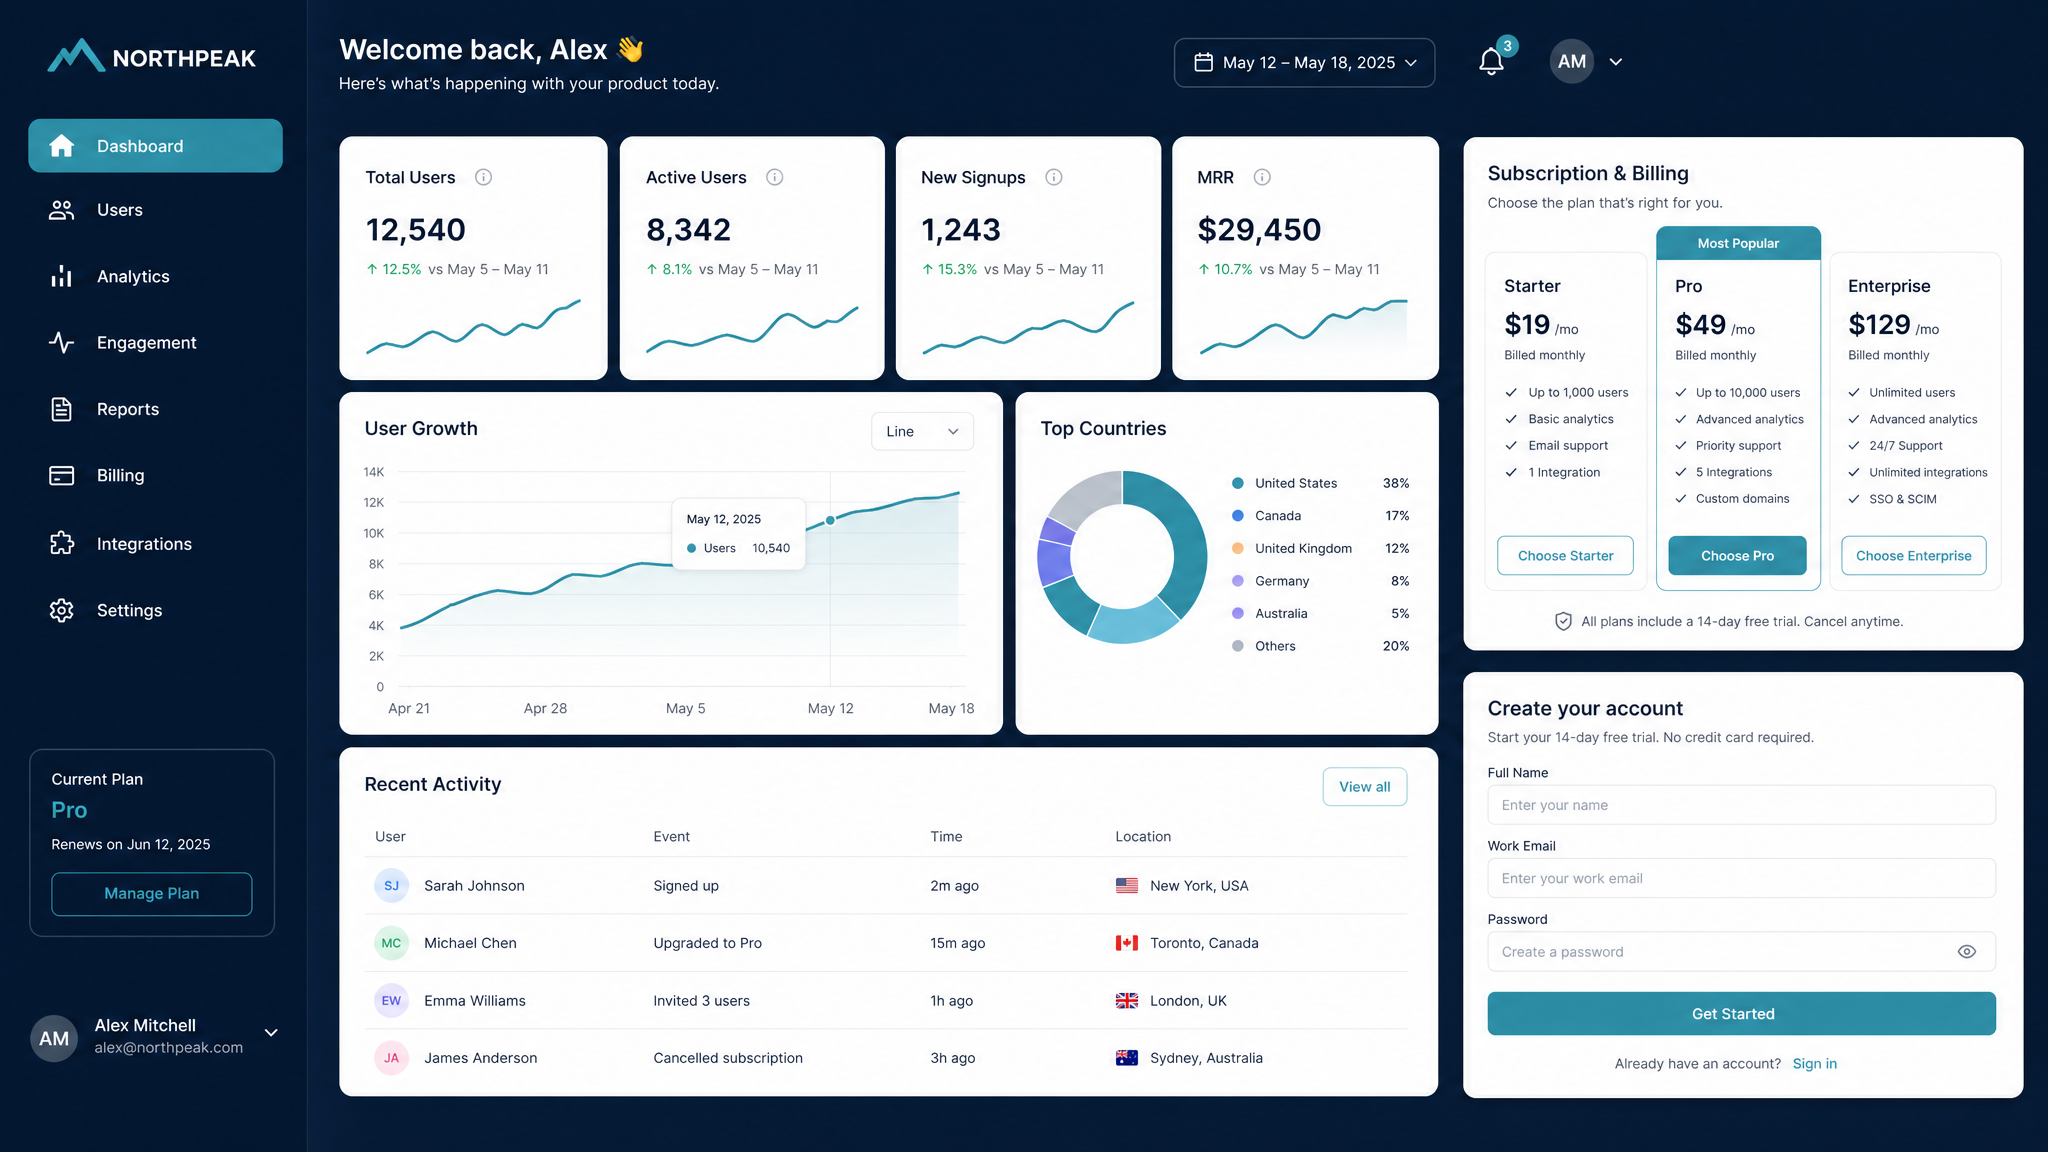
Task: Click the Manage Plan button
Action: click(x=152, y=894)
